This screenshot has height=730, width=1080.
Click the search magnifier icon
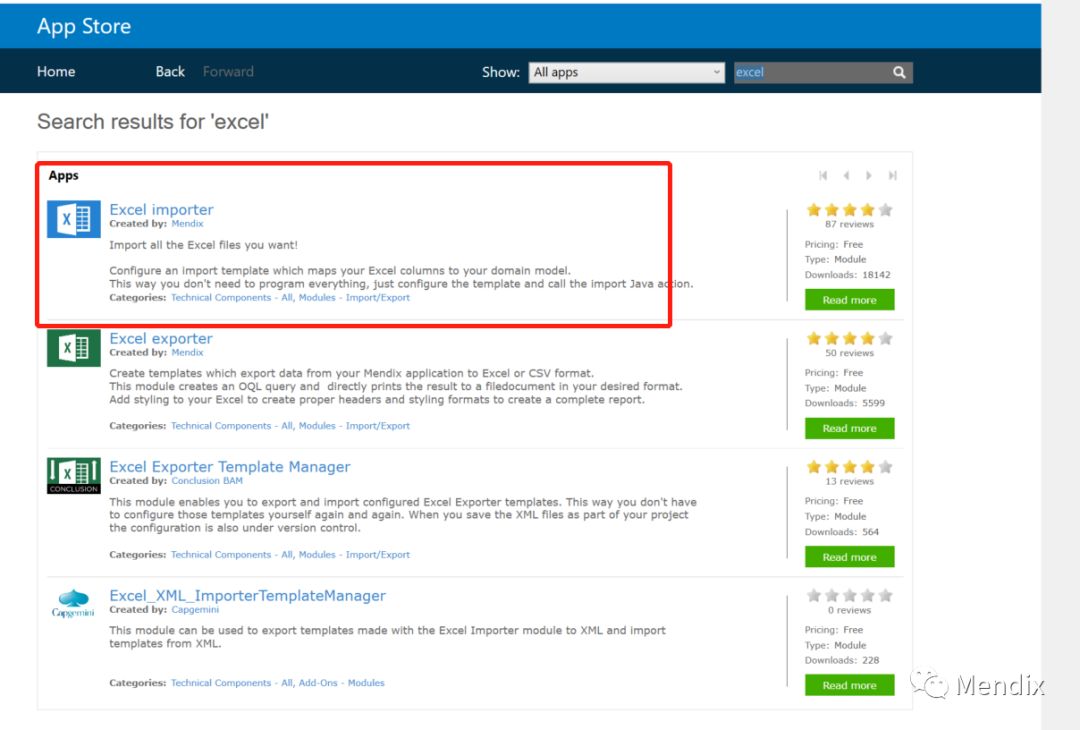899,72
